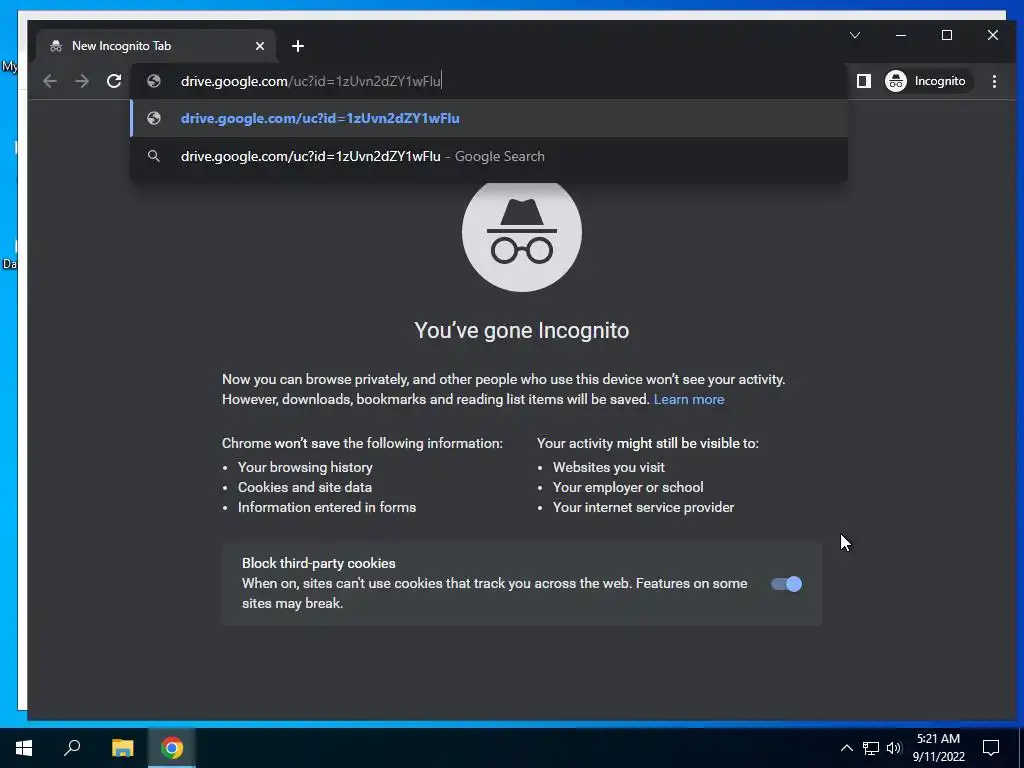The width and height of the screenshot is (1024, 768).
Task: Click the Forward navigation arrow
Action: point(82,81)
